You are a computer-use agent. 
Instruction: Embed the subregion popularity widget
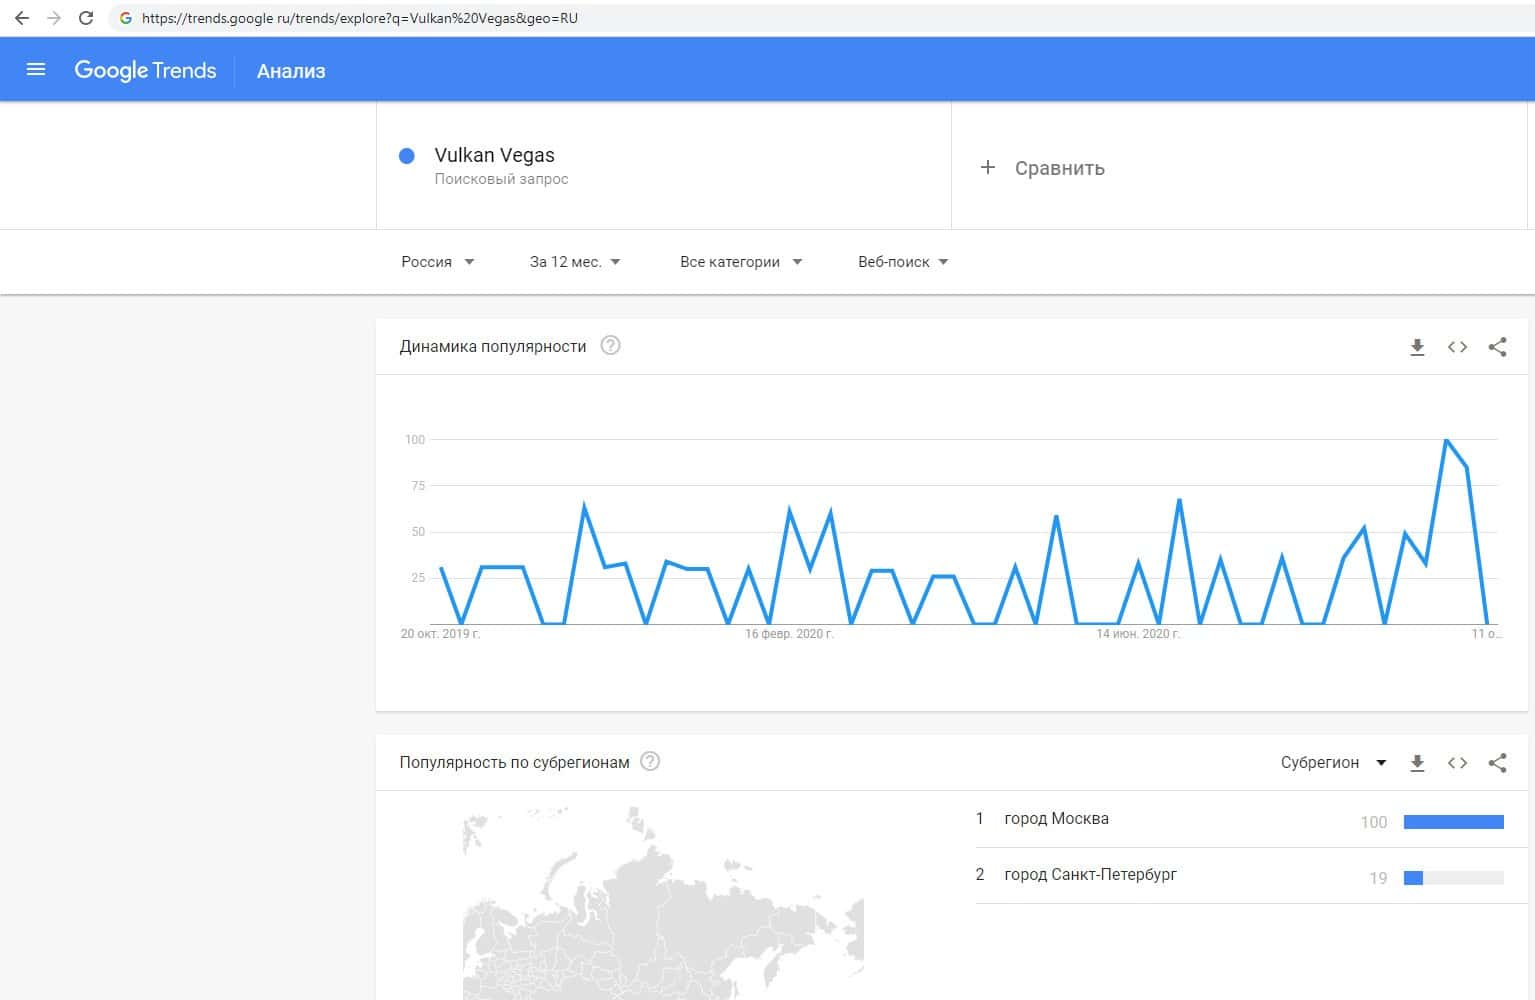click(x=1457, y=763)
